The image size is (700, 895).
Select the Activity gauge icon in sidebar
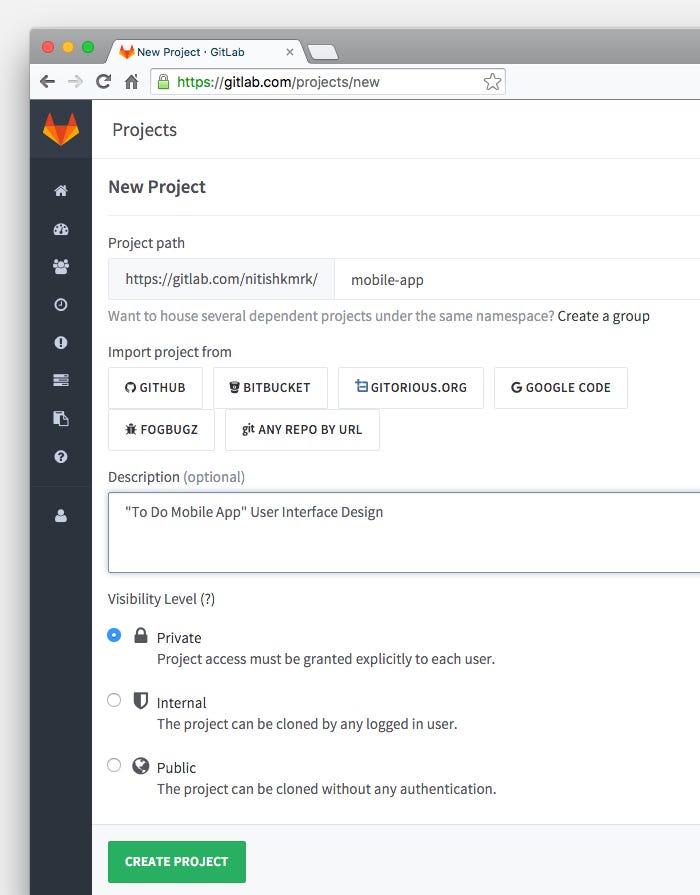click(x=60, y=228)
